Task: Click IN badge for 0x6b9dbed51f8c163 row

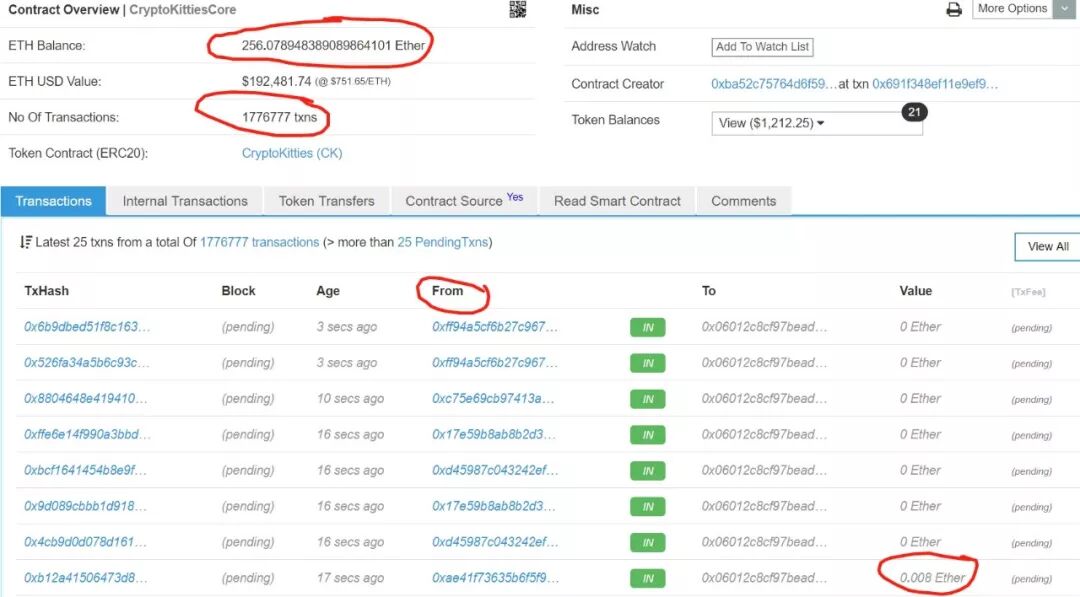Action: click(x=647, y=328)
